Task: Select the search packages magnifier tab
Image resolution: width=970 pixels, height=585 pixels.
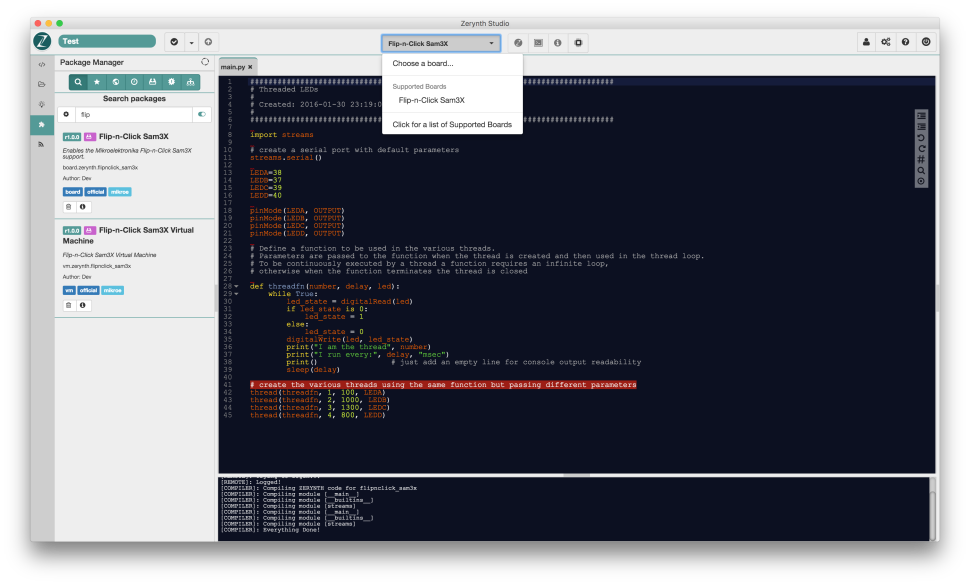Action: tap(78, 82)
